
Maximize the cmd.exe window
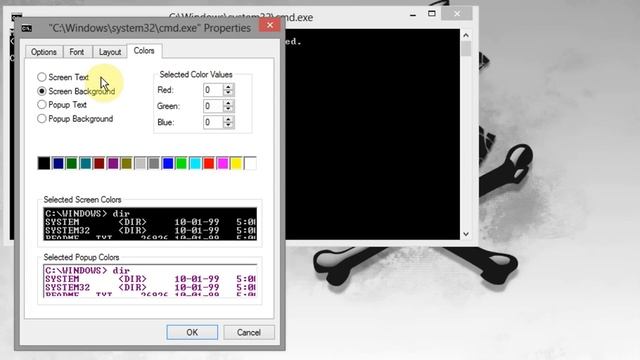tap(431, 14)
